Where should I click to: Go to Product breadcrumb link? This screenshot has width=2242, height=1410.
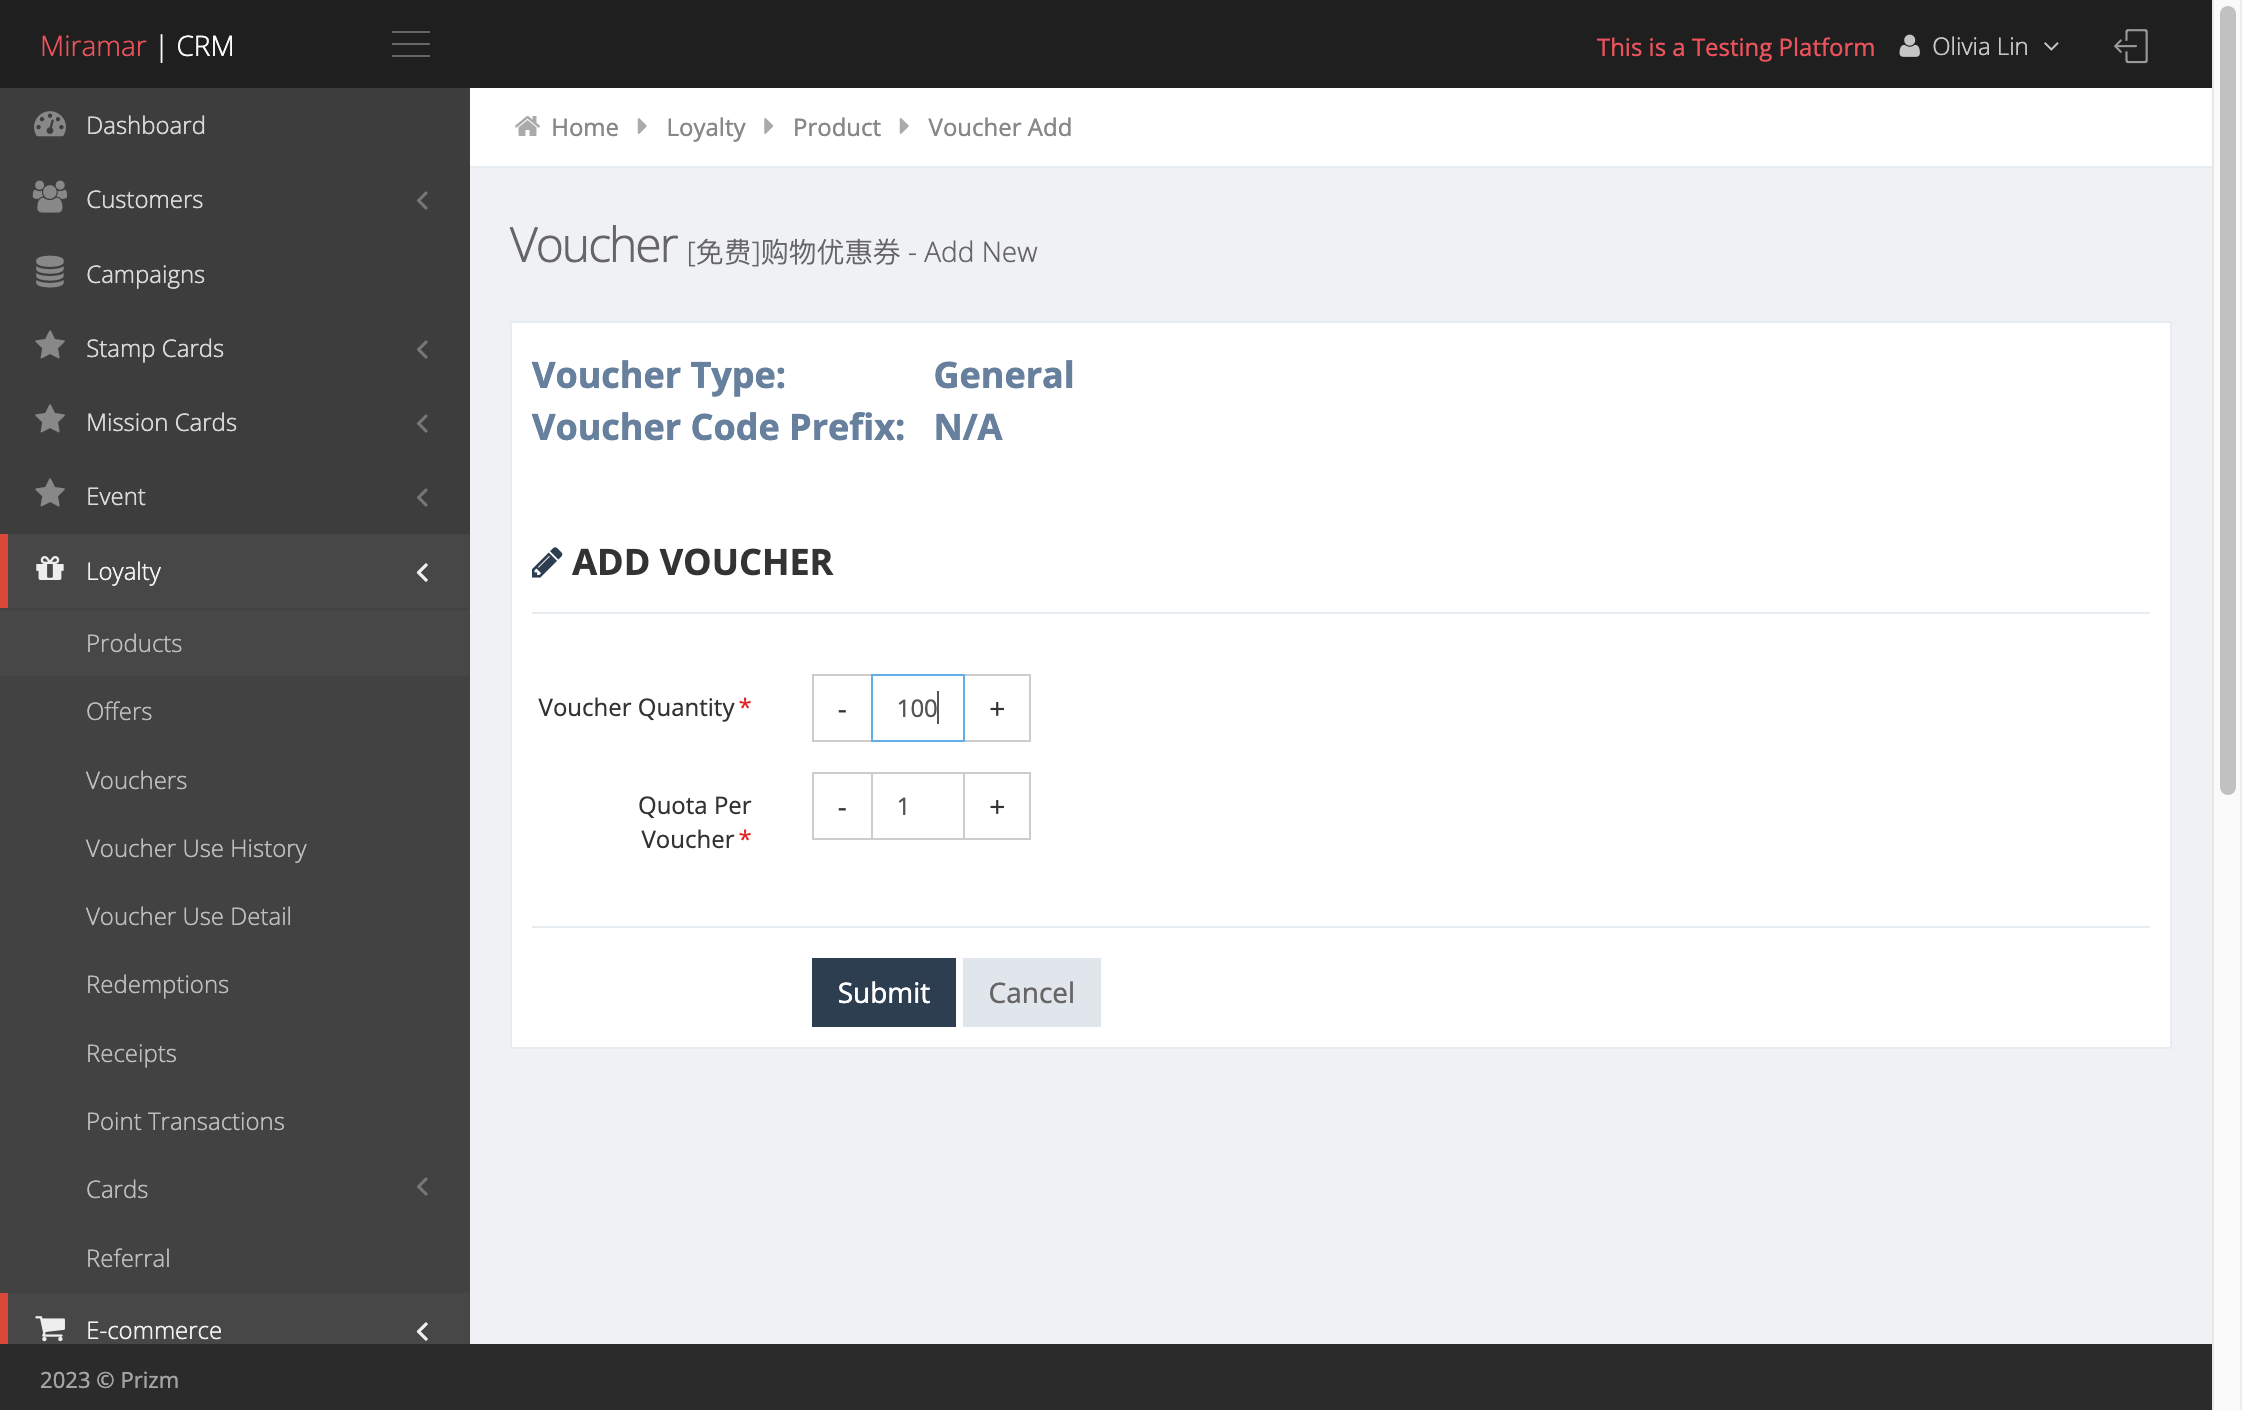[836, 127]
